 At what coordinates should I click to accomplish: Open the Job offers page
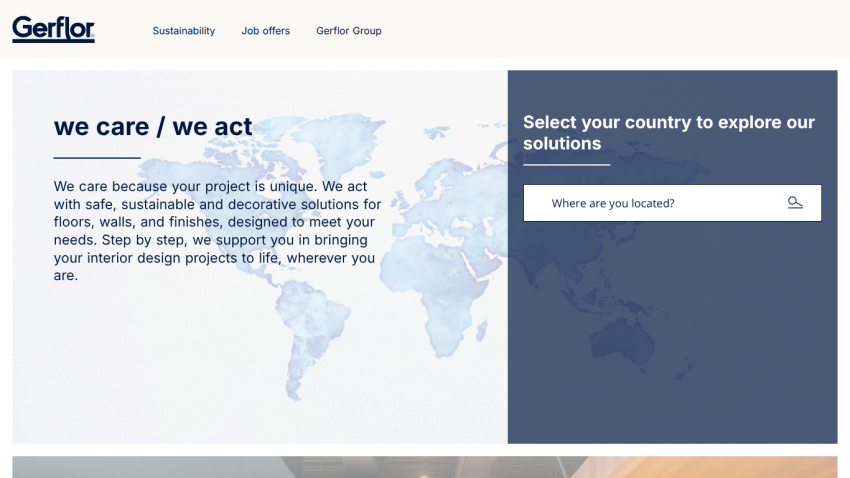click(266, 31)
